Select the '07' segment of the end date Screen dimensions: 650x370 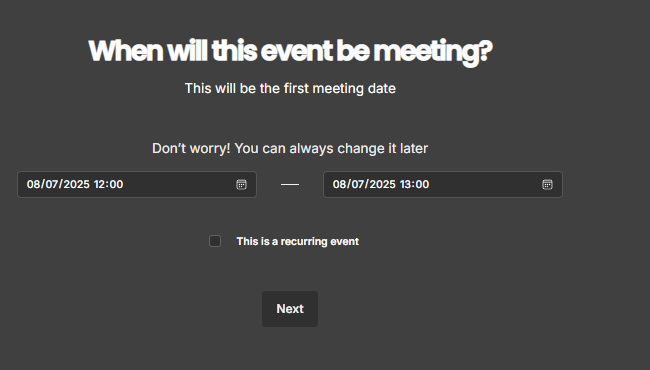tap(358, 184)
